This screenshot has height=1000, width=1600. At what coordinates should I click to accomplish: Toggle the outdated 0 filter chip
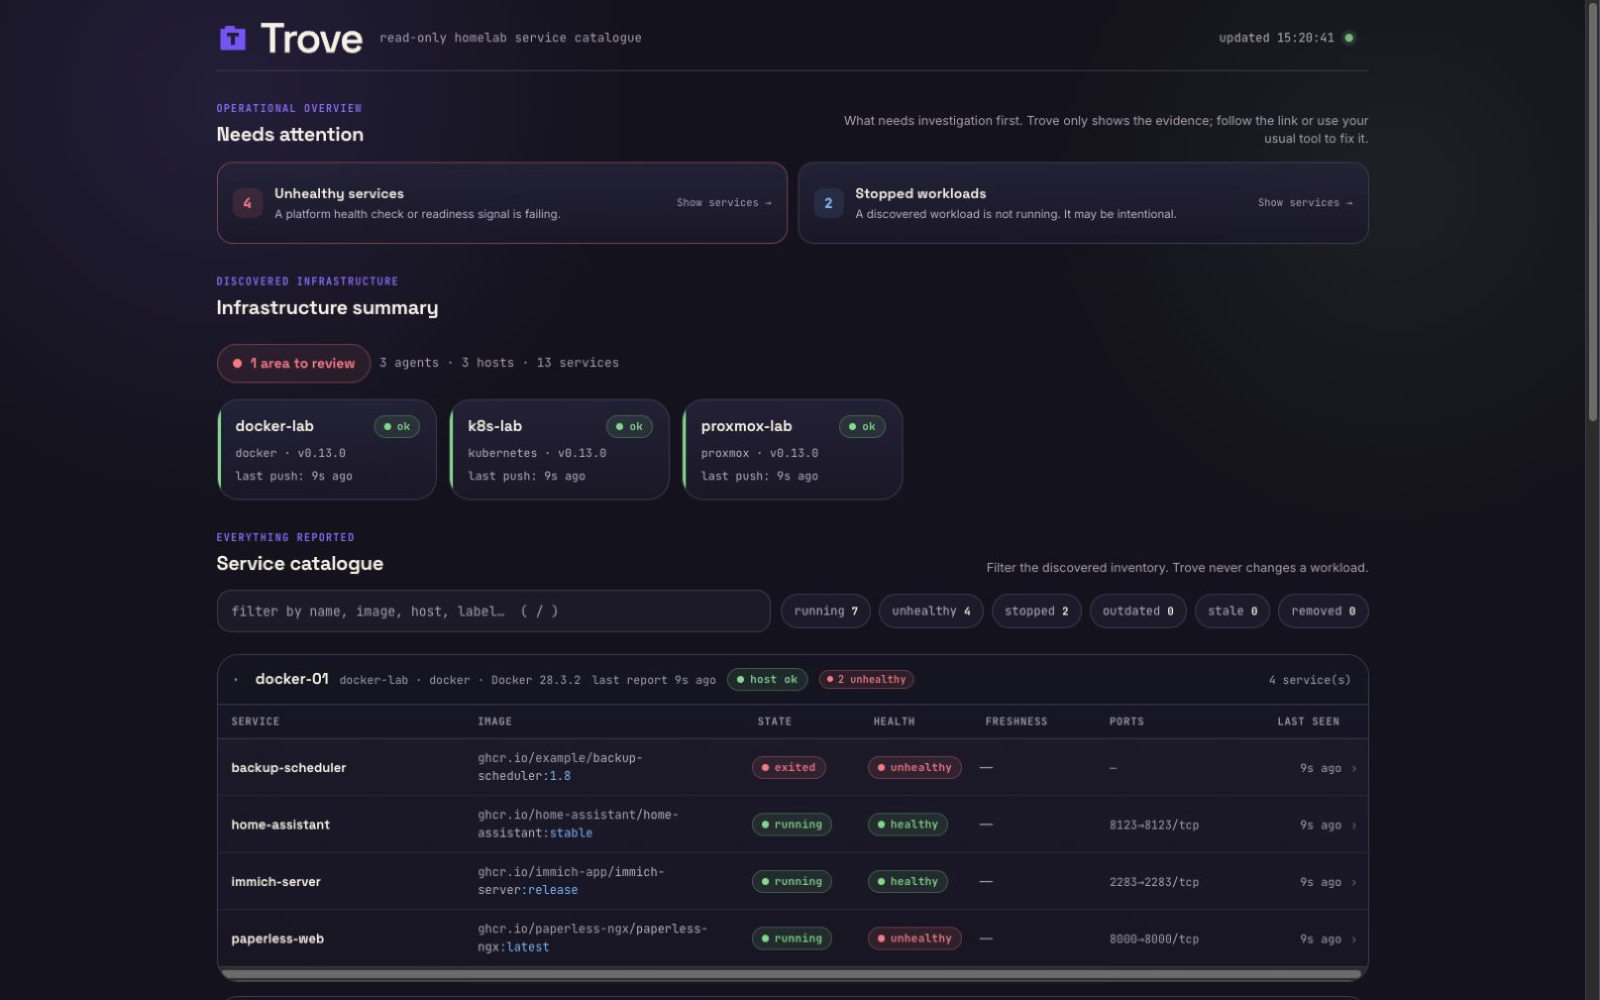coord(1138,611)
